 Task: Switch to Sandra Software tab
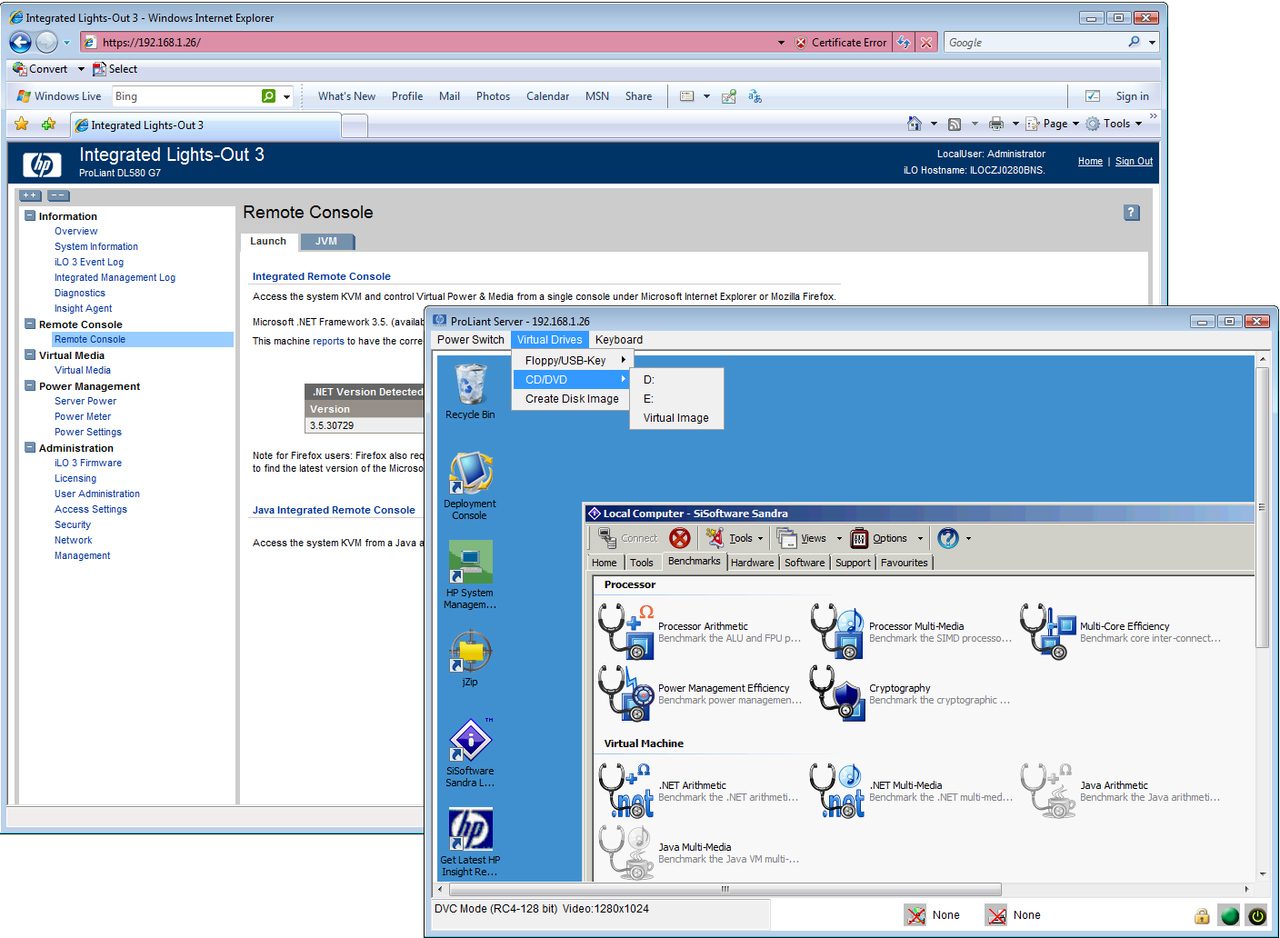pos(804,562)
